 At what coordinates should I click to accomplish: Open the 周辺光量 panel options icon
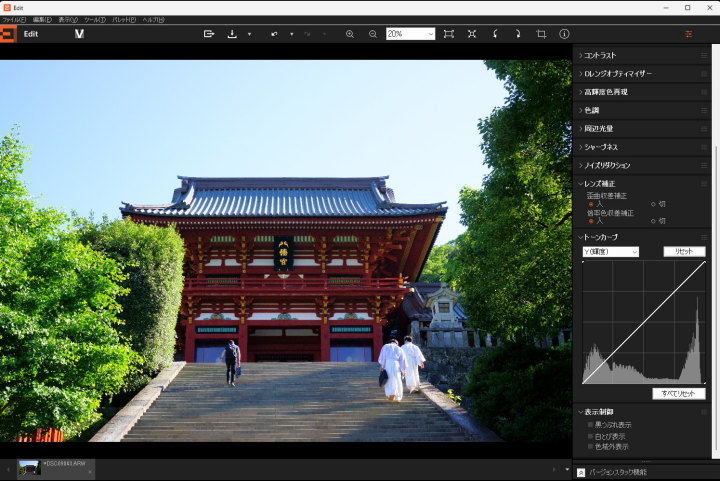coord(704,129)
